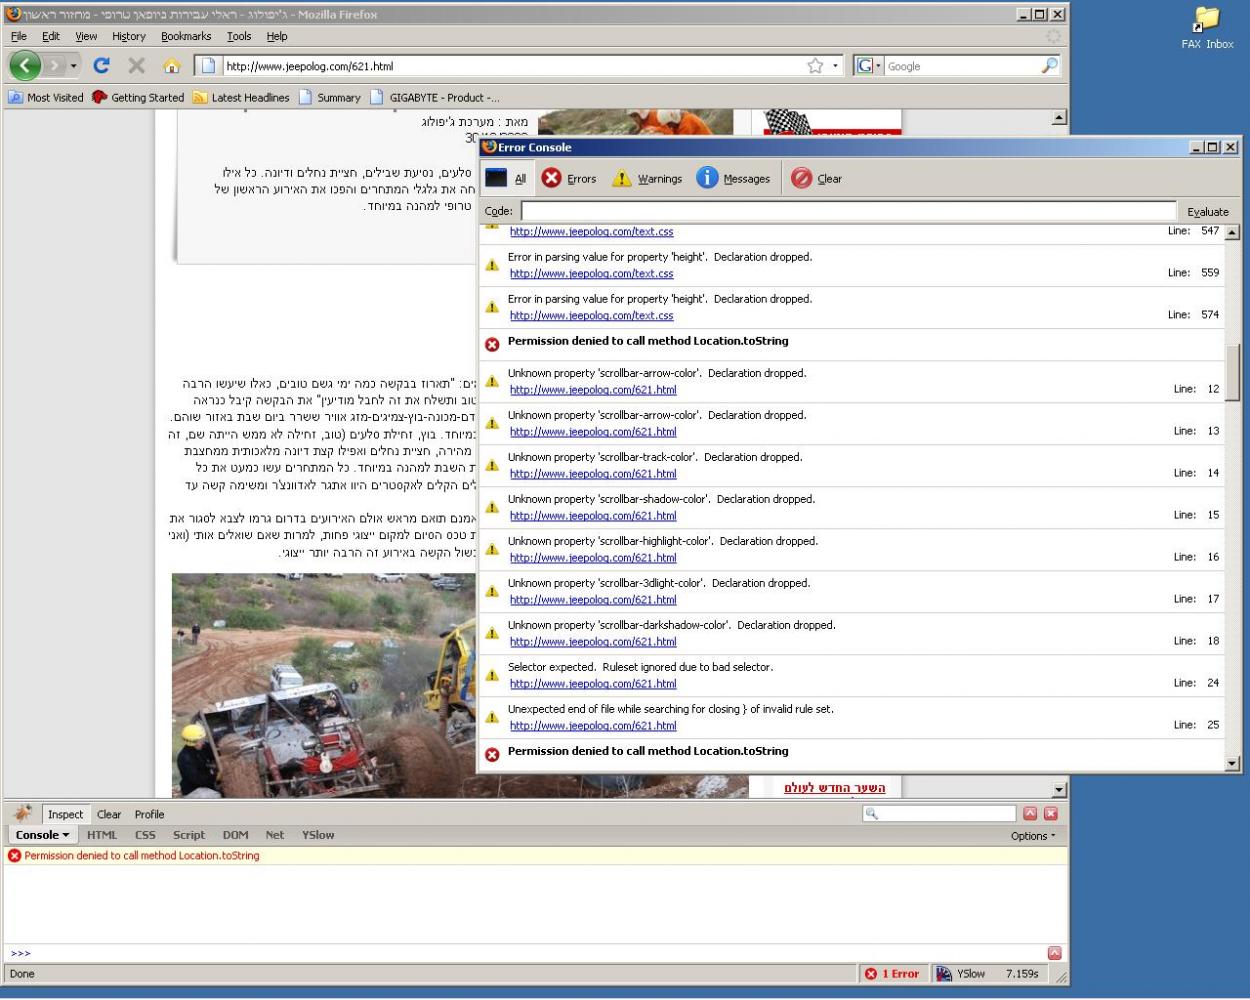Show only Errors in Error Console
Viewport: 1250px width, 1000px height.
568,178
